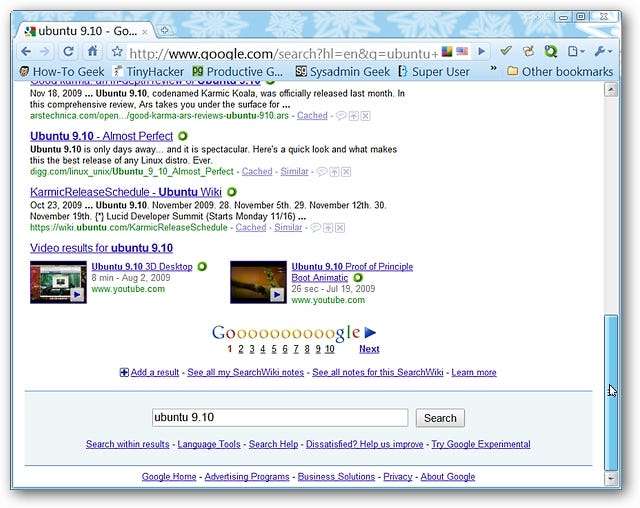Click the colorful squares icon in address bar
This screenshot has width=640, height=508.
coord(447,51)
